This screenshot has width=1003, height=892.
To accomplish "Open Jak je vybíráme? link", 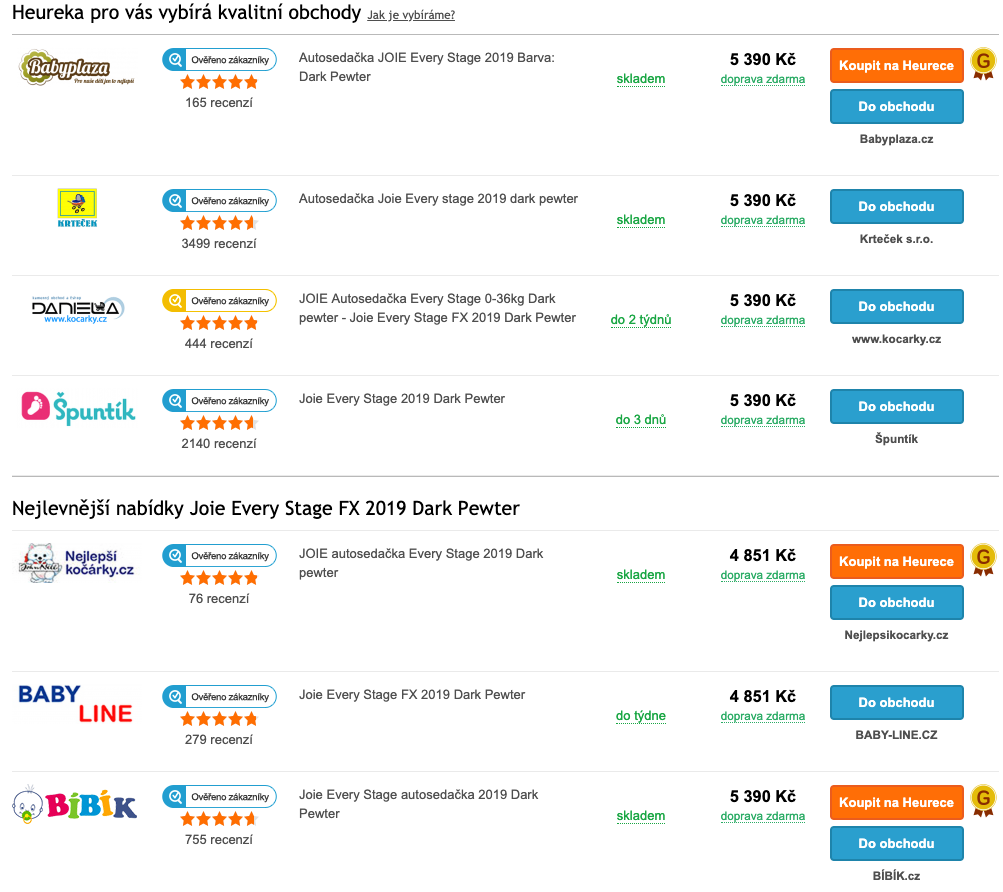I will pyautogui.click(x=411, y=15).
